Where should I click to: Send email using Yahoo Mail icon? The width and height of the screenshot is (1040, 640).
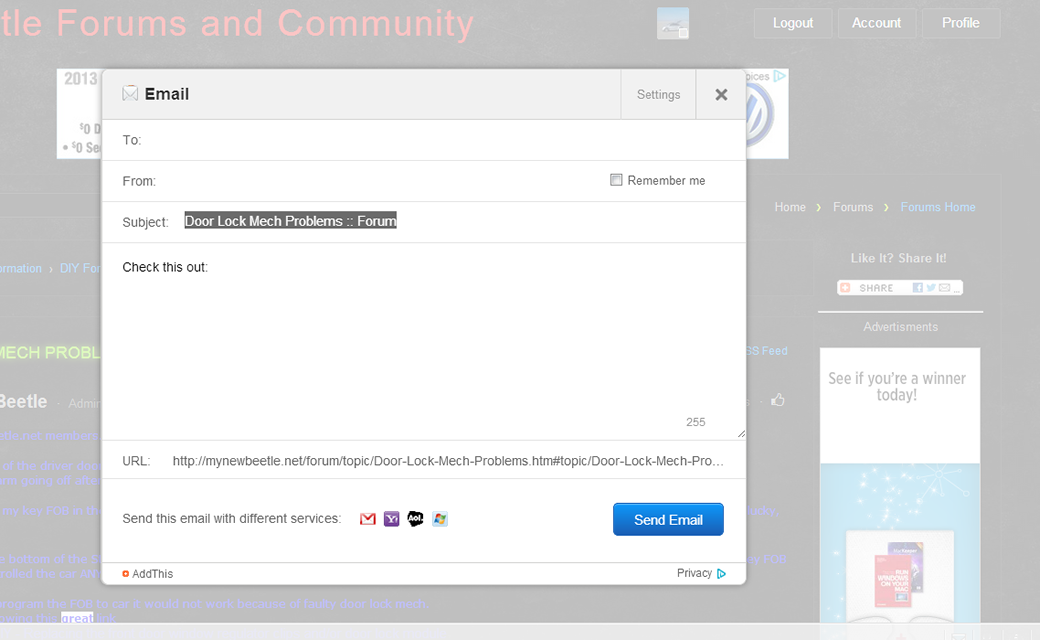(391, 519)
